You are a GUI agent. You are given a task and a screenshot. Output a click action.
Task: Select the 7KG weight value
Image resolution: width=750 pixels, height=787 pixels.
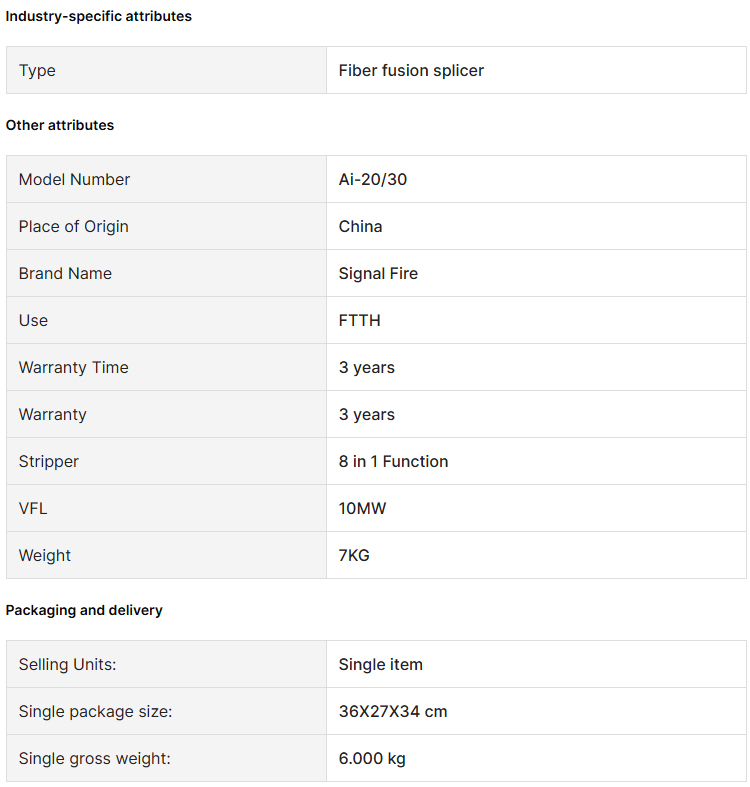(354, 555)
